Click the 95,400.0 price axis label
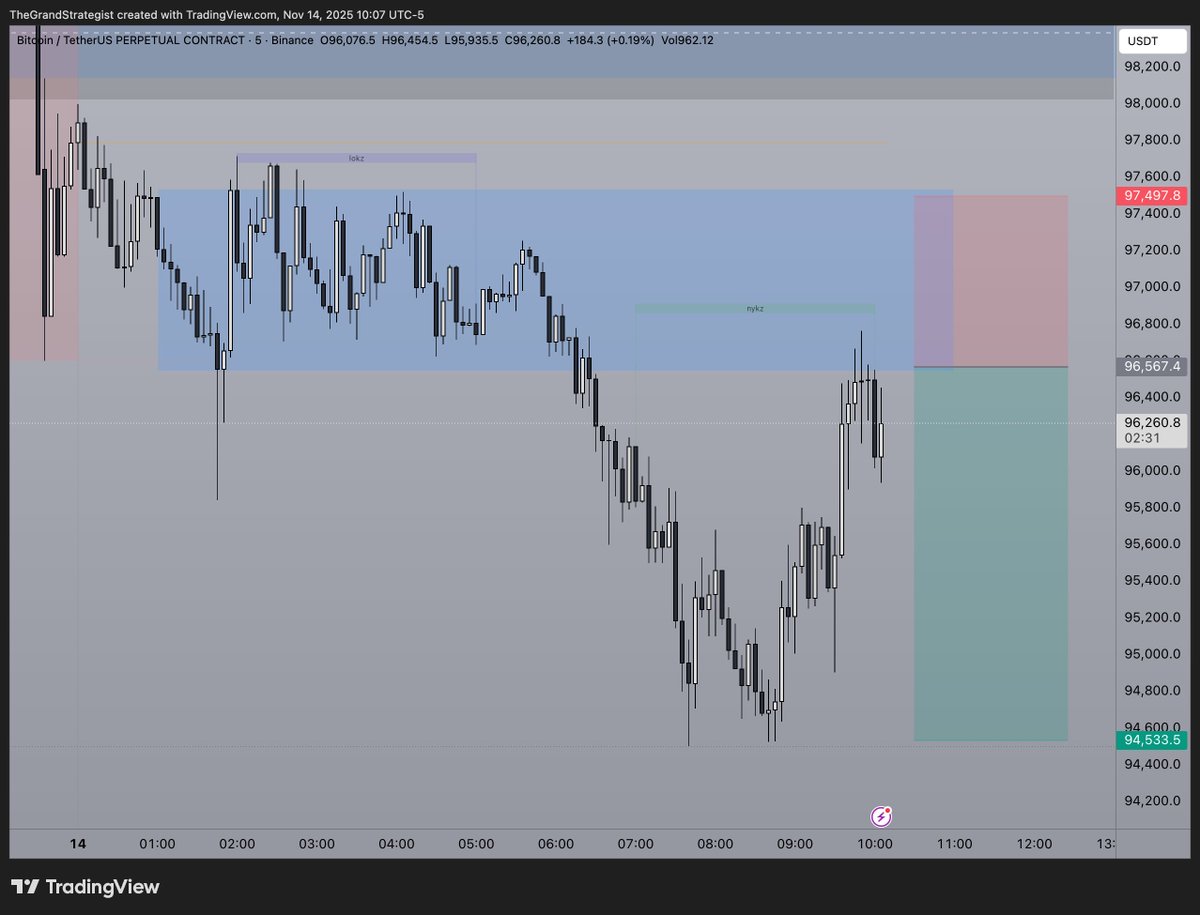This screenshot has height=915, width=1200. 1153,581
